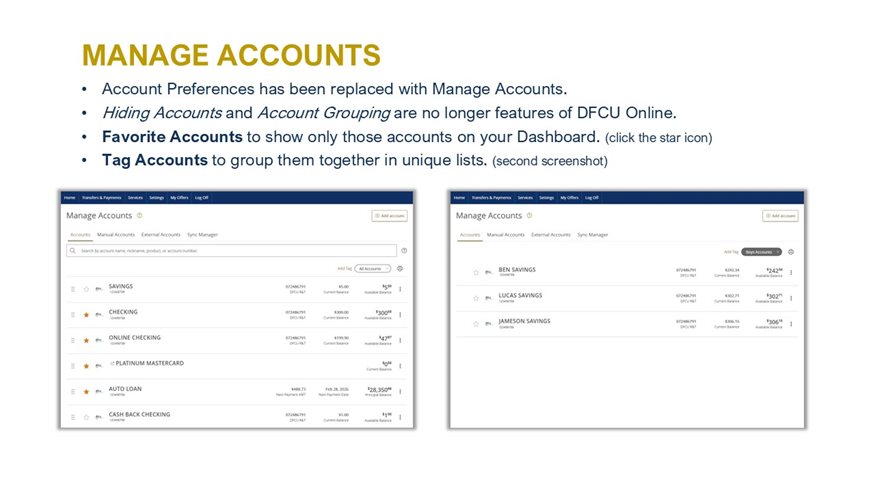The width and height of the screenshot is (875, 492).
Task: Select Accounts tab in left screenshot
Action: (80, 235)
